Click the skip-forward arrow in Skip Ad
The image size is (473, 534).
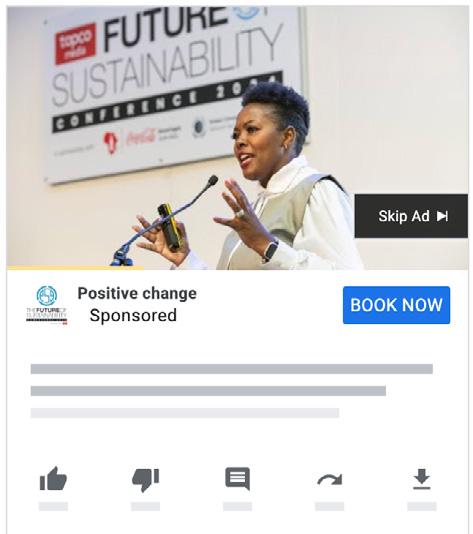coord(442,216)
